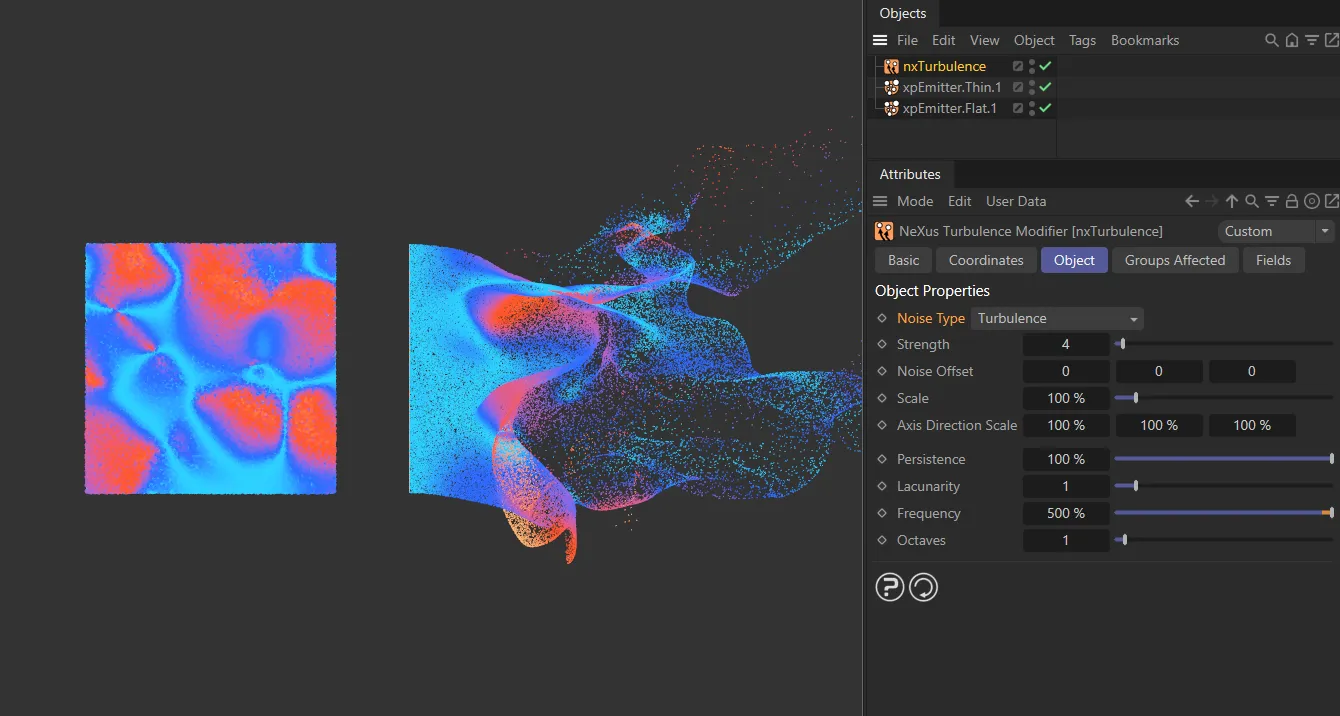The width and height of the screenshot is (1340, 716).
Task: Click the reset icon below Object Properties
Action: pyautogui.click(x=923, y=587)
